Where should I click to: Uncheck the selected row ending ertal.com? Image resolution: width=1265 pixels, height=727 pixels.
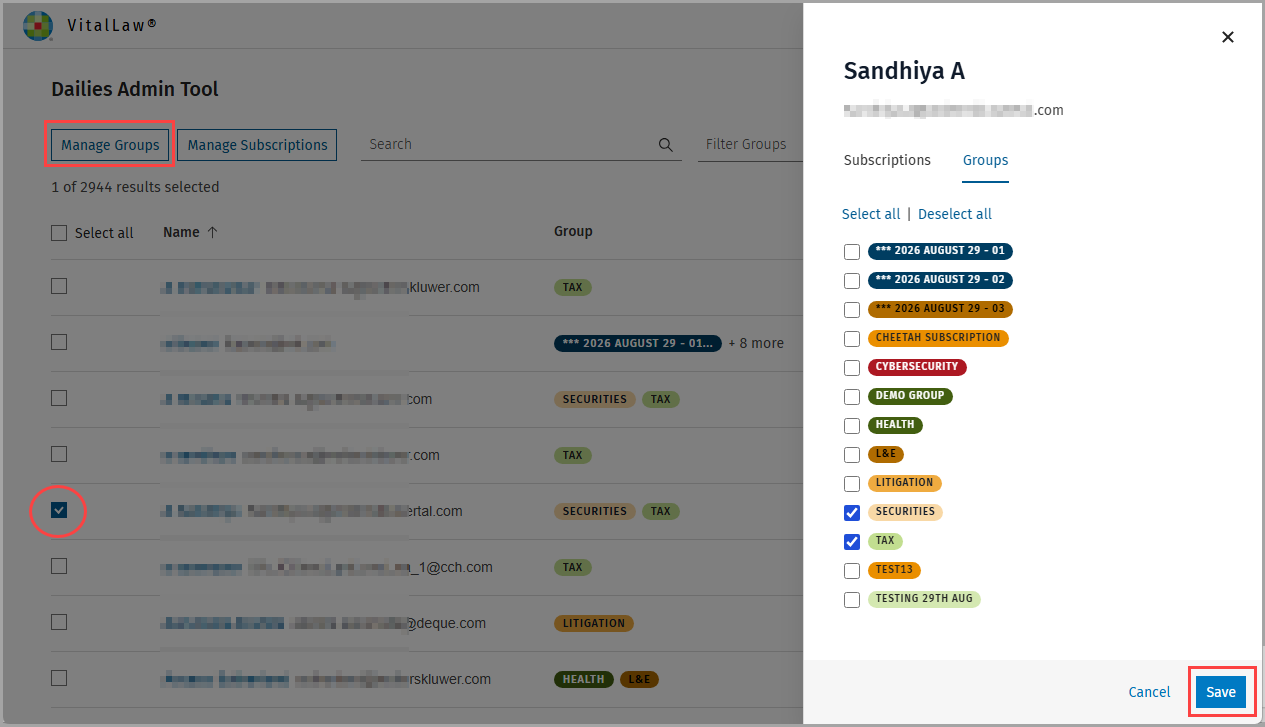coord(59,511)
